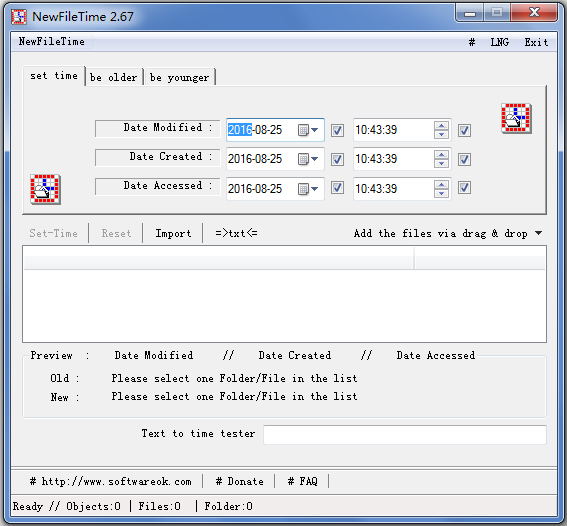Click the Set-Time button

click(x=54, y=233)
